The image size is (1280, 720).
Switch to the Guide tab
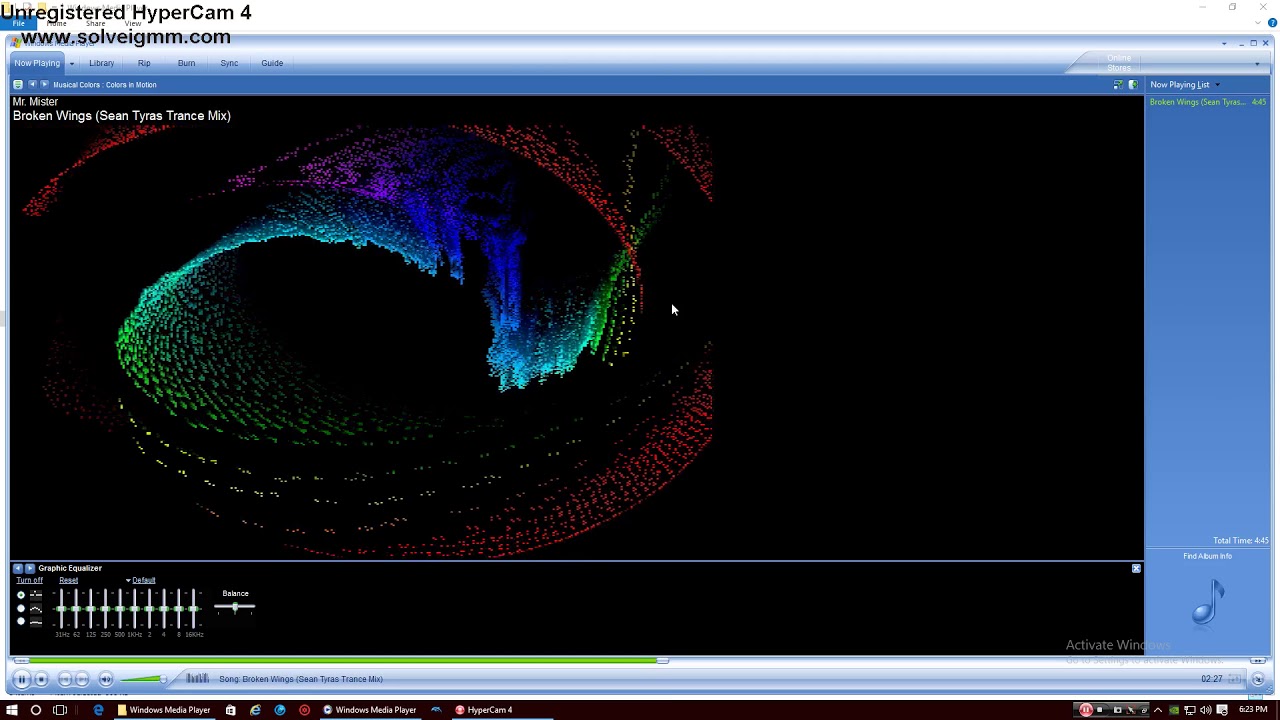click(272, 63)
